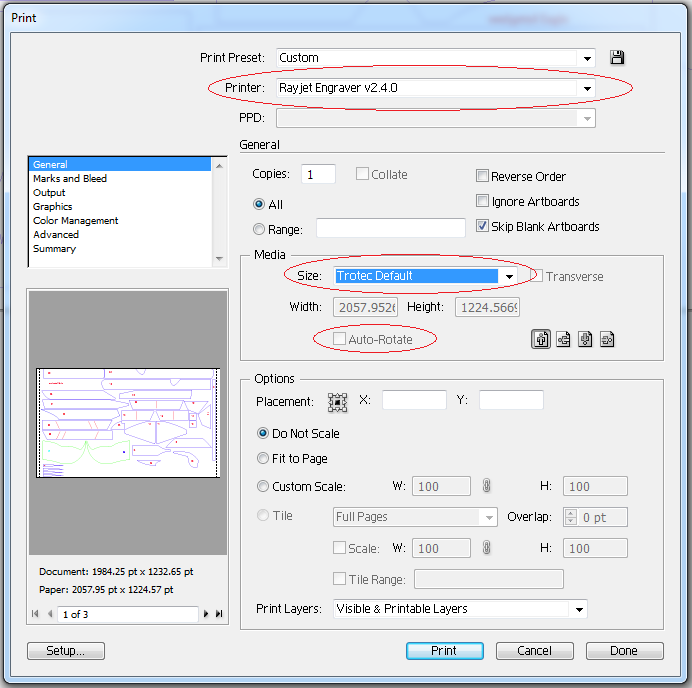Jump to last artboard page arrow

(219, 614)
